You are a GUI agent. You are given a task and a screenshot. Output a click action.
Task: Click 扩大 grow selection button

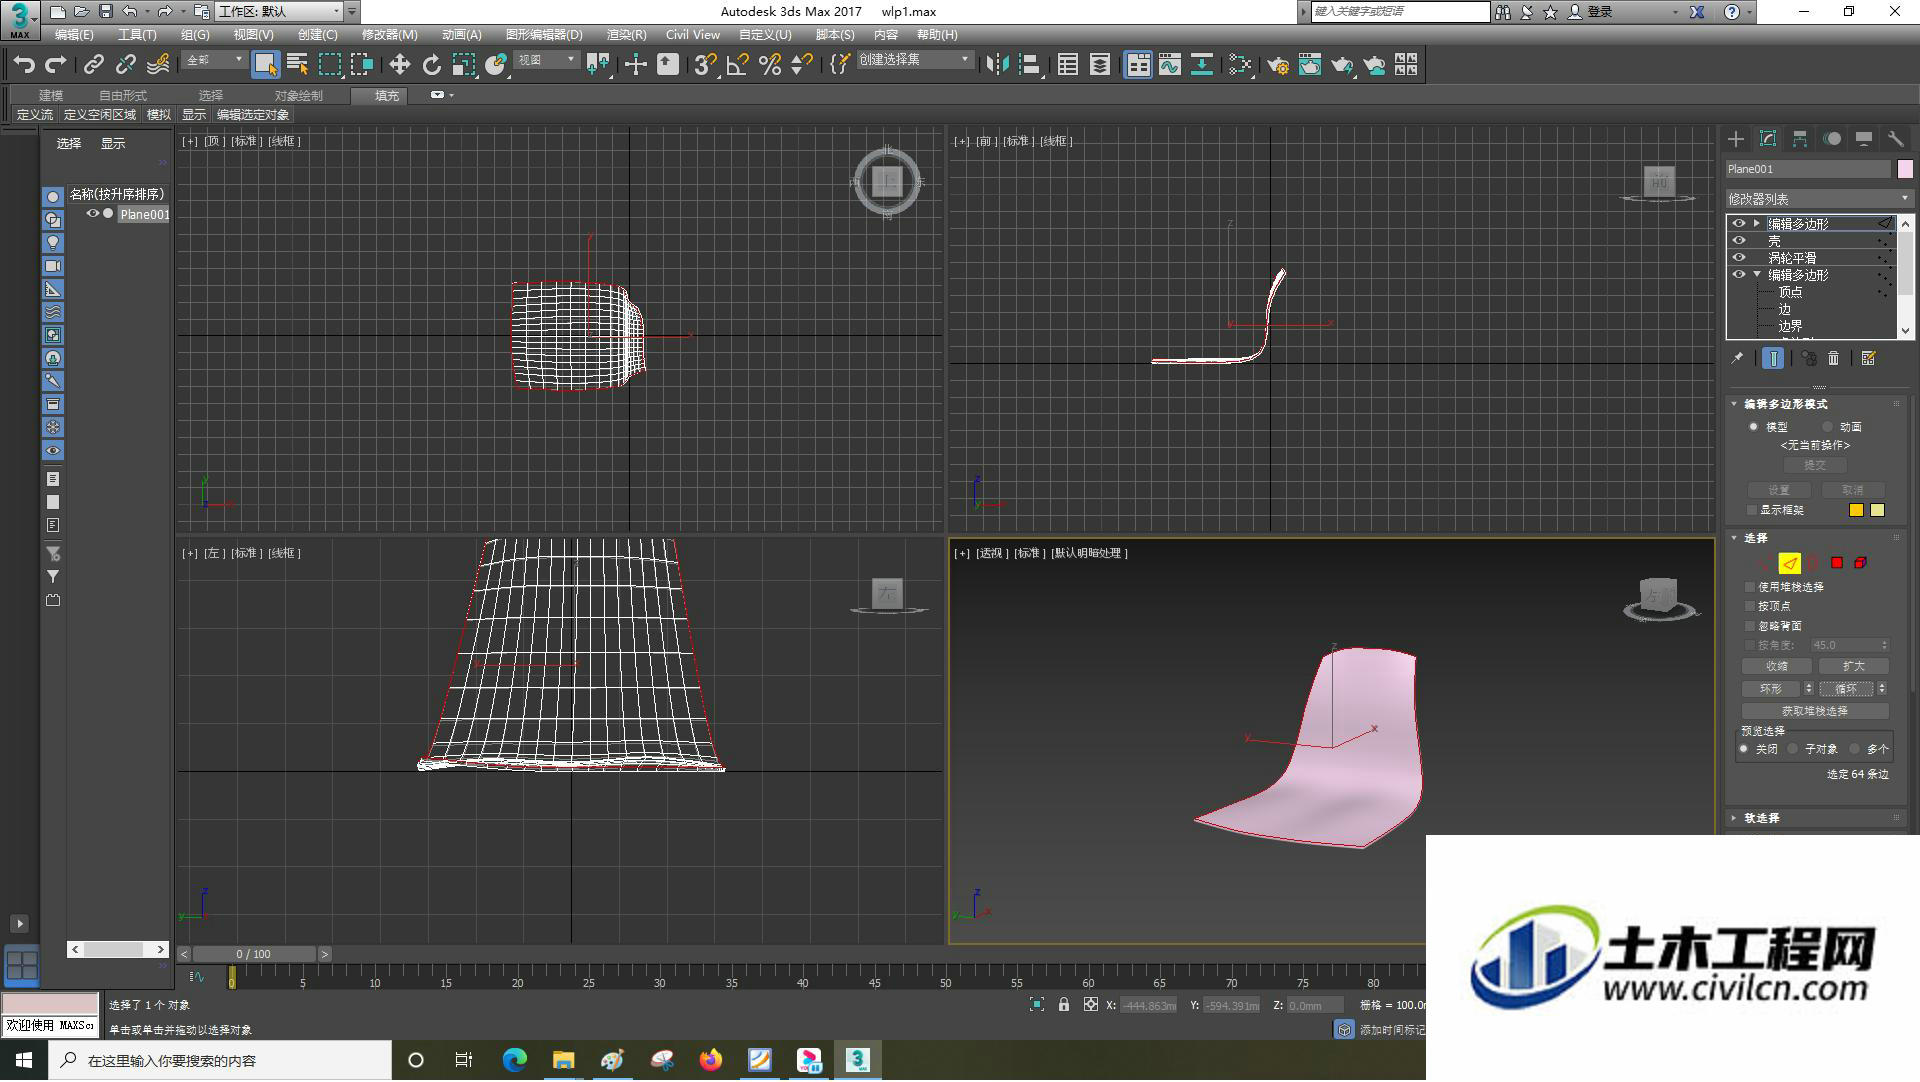click(1853, 666)
